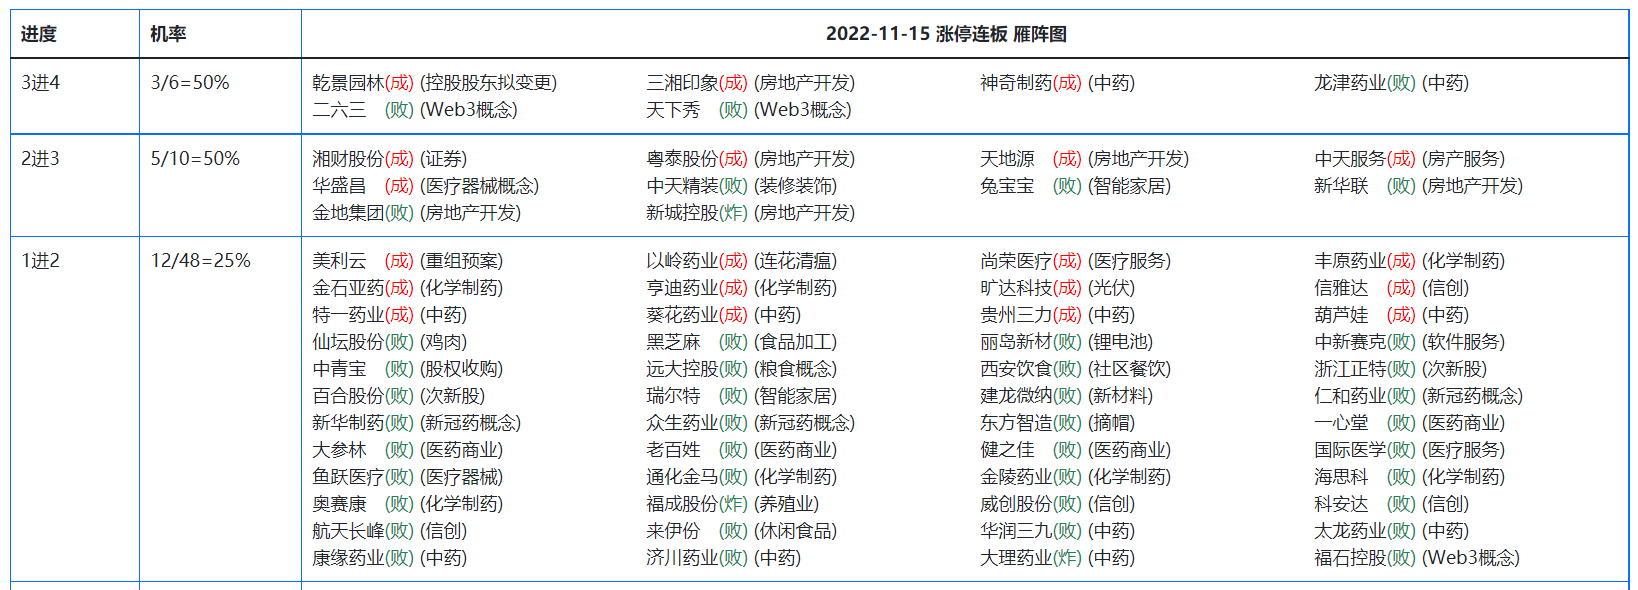Click stock name 远大控股
Viewport: 1638px width, 590px height.
[x=682, y=369]
